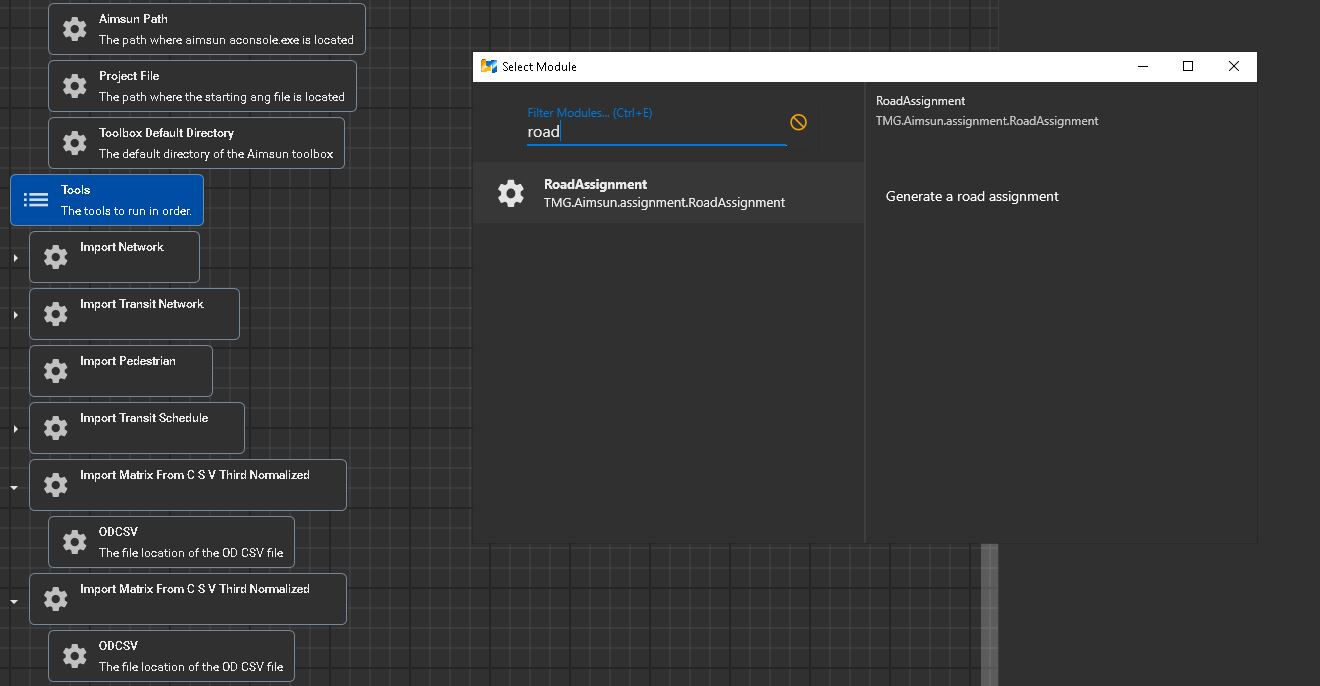The image size is (1320, 686).
Task: Click the gear icon on Import Transit Schedule
Action: point(55,427)
